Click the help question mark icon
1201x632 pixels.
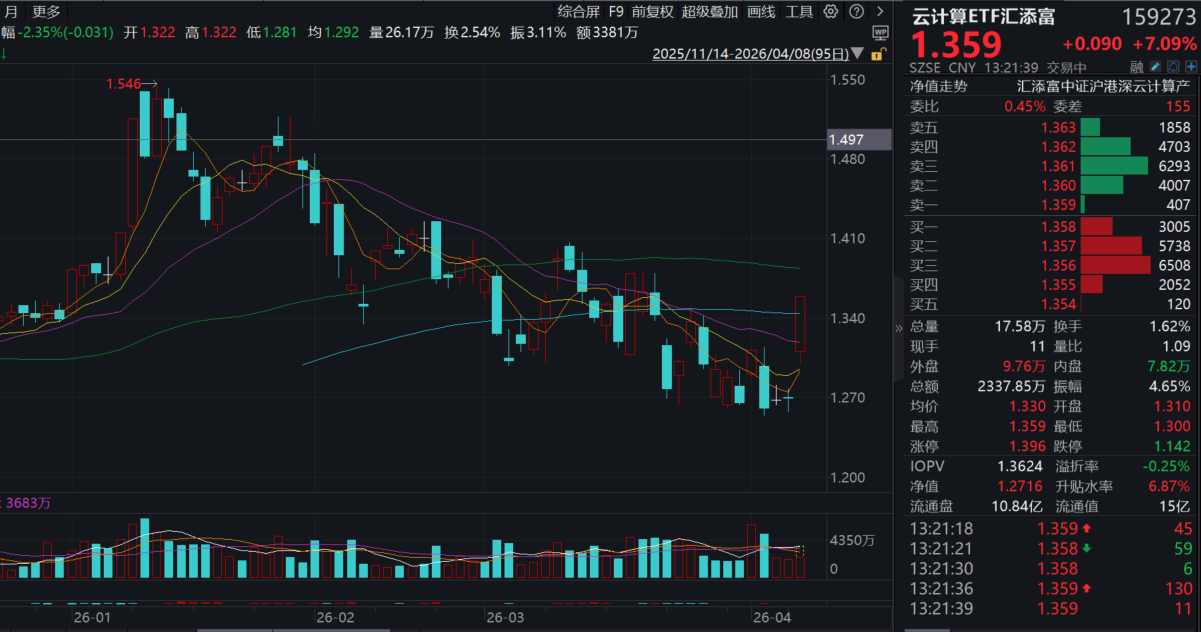coord(855,12)
